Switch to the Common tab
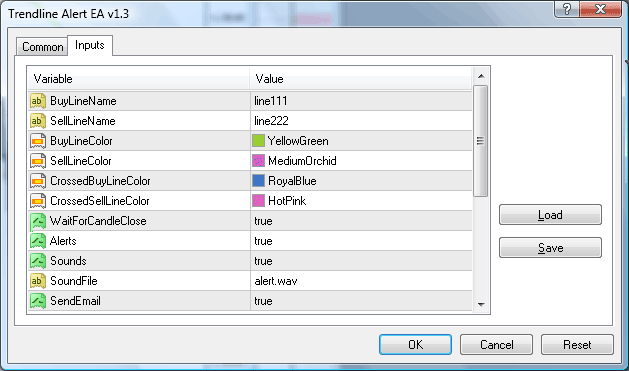Screen dimensions: 629x371 pyautogui.click(x=42, y=47)
